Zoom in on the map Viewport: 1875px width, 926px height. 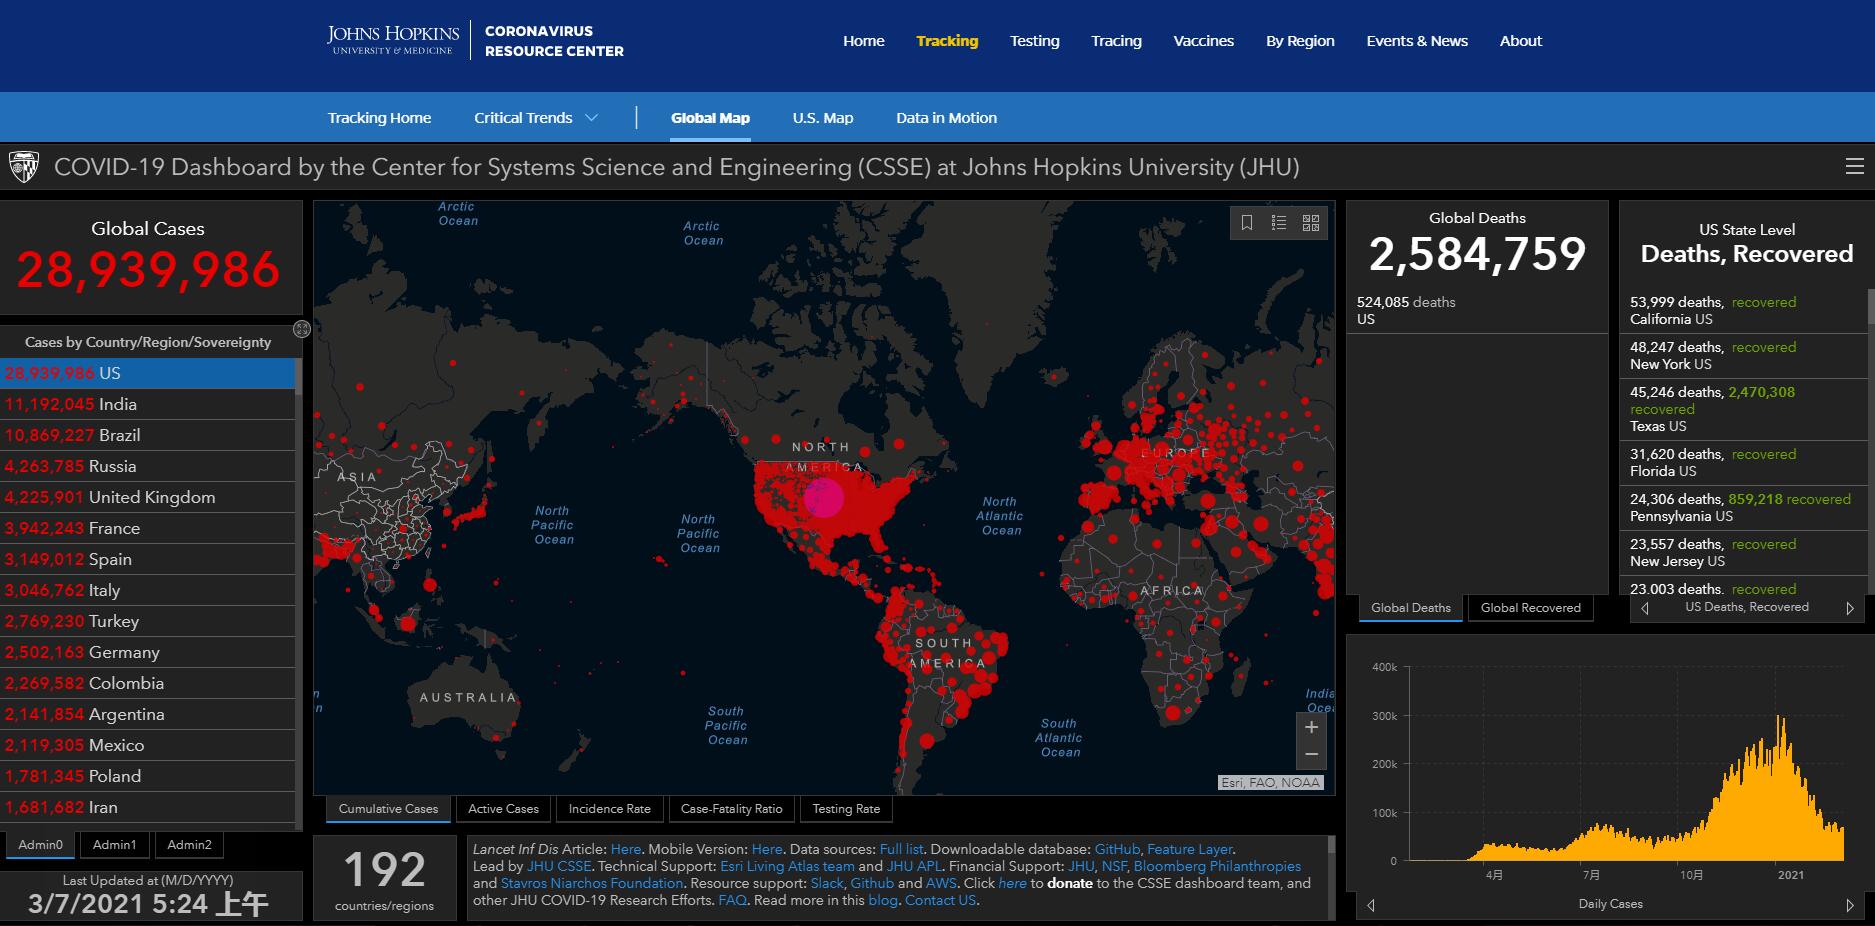(1311, 727)
